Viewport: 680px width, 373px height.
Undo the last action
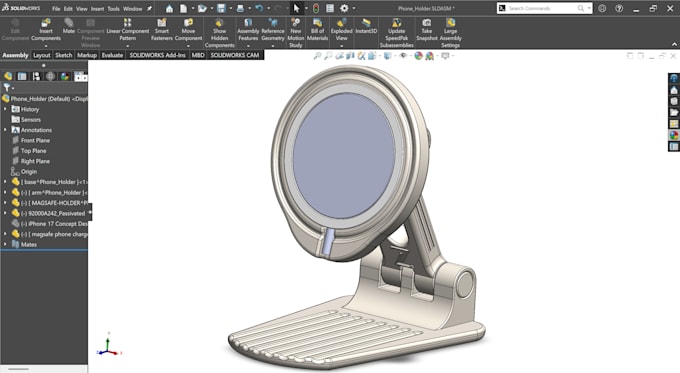(259, 8)
